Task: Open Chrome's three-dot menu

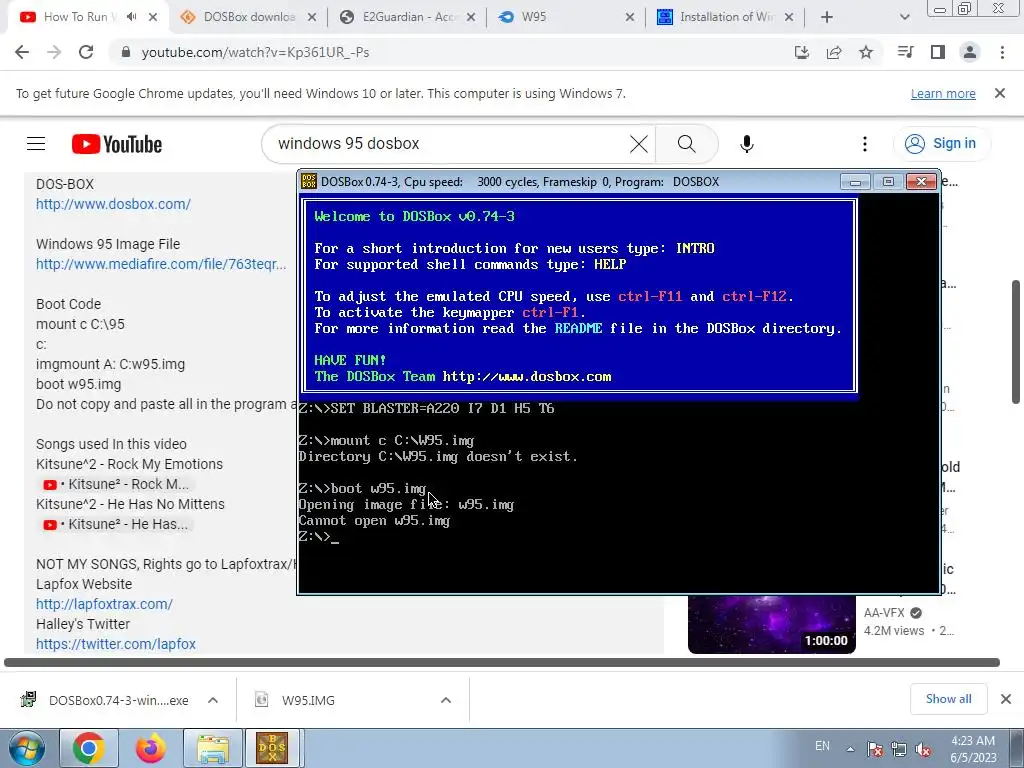Action: click(1002, 52)
